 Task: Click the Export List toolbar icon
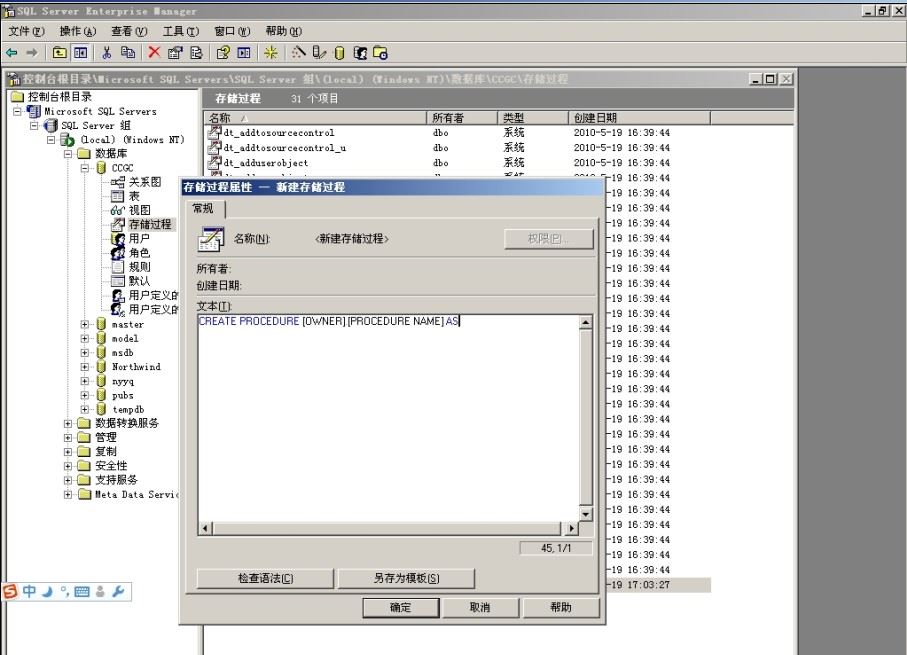point(196,53)
